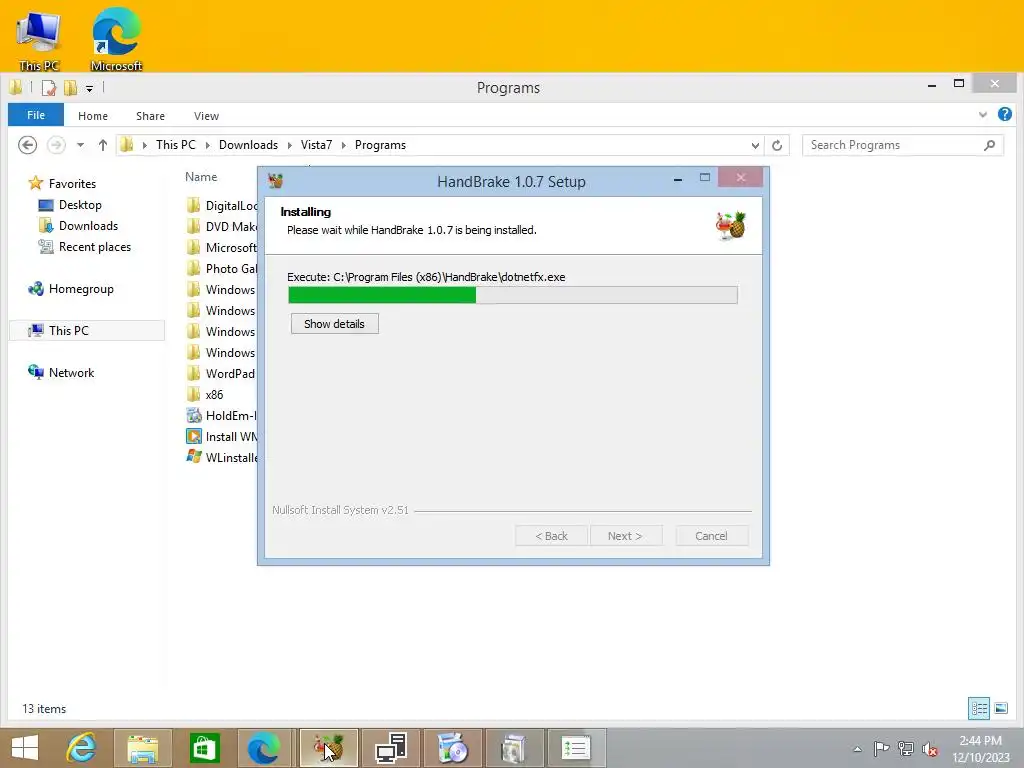Screen dimensions: 1024x768
Task: Select the WordPad folder
Action: point(221,374)
